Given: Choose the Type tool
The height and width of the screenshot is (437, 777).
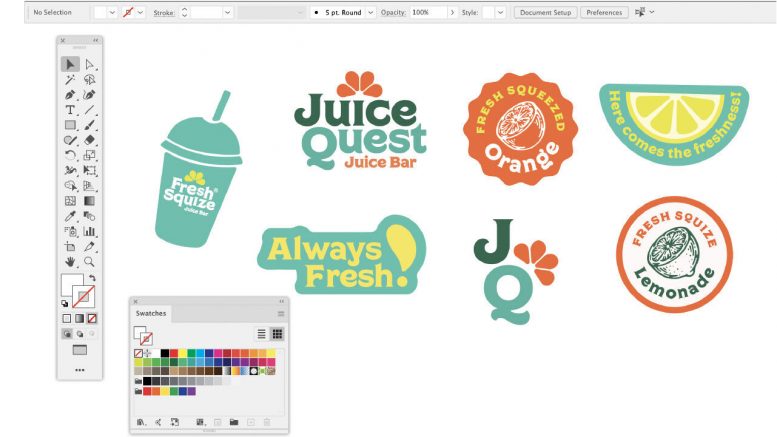Looking at the screenshot, I should (x=70, y=109).
